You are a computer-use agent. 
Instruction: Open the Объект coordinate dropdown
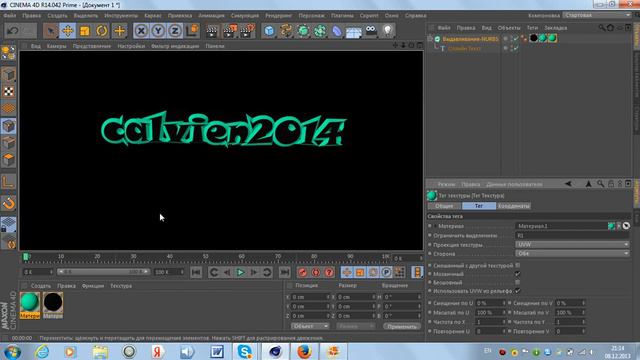310,326
